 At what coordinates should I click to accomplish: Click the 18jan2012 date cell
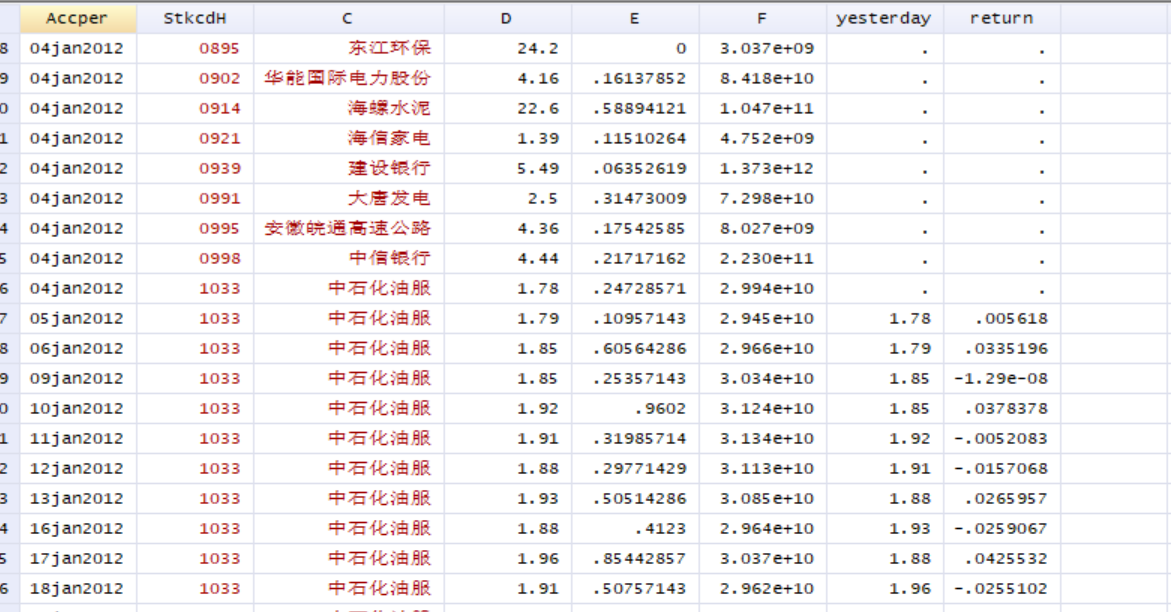78,589
